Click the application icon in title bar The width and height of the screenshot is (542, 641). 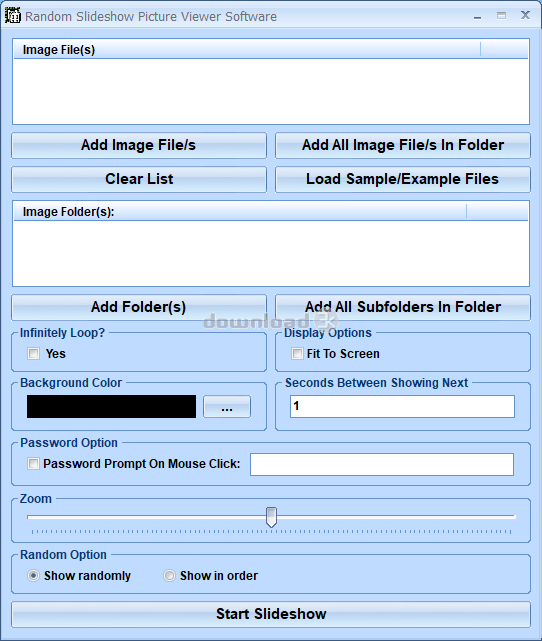13,16
